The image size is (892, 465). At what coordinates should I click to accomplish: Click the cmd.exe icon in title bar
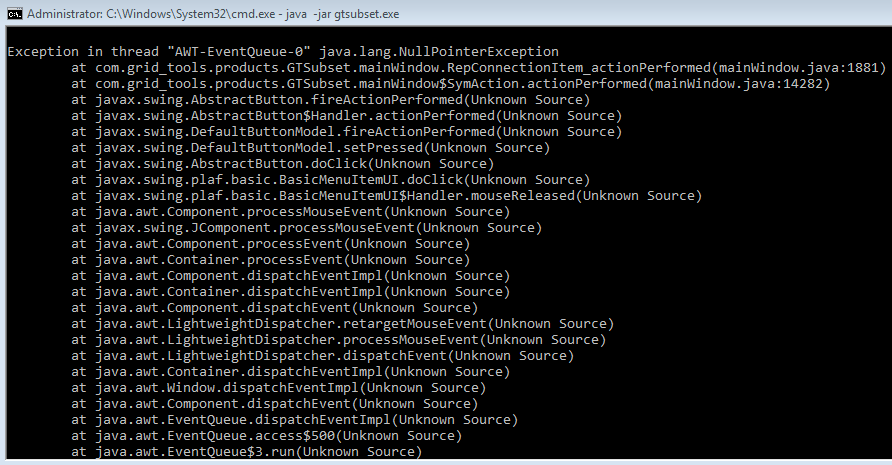point(13,14)
